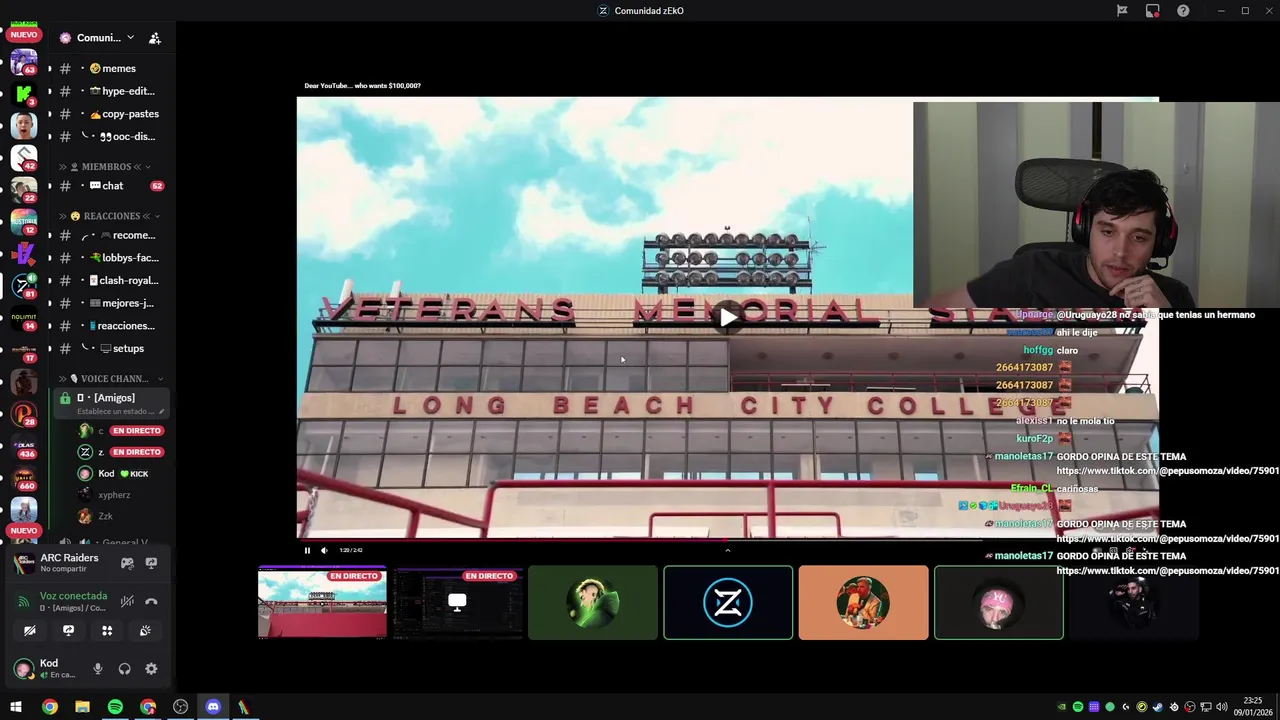Open the lobbys-fac channel
Image resolution: width=1280 pixels, height=720 pixels.
click(111, 258)
